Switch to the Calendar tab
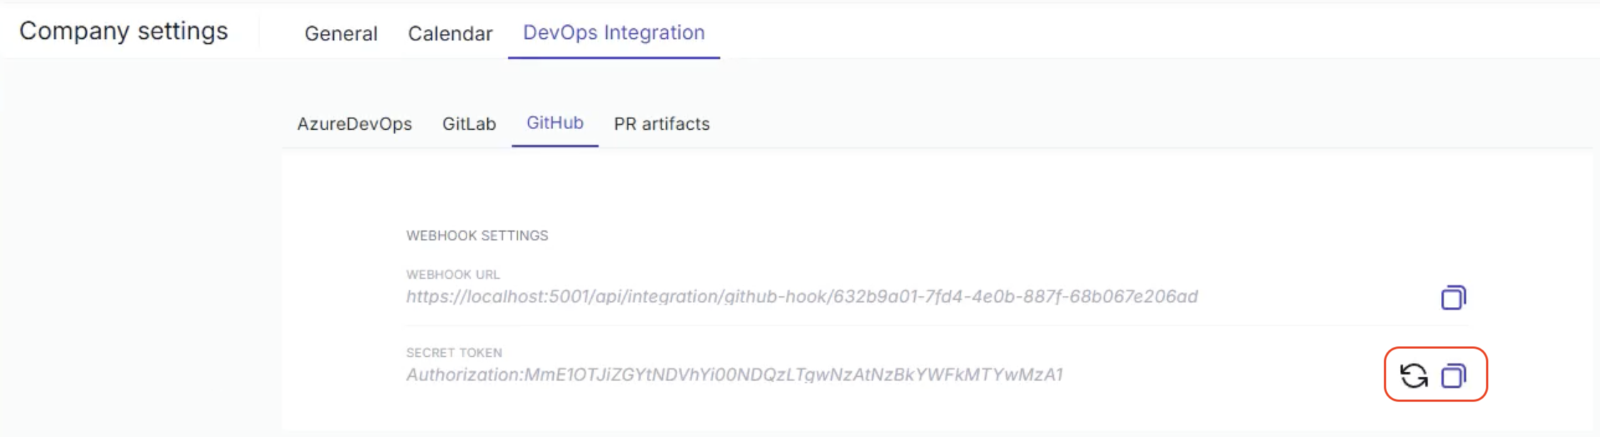The height and width of the screenshot is (437, 1600). (450, 33)
